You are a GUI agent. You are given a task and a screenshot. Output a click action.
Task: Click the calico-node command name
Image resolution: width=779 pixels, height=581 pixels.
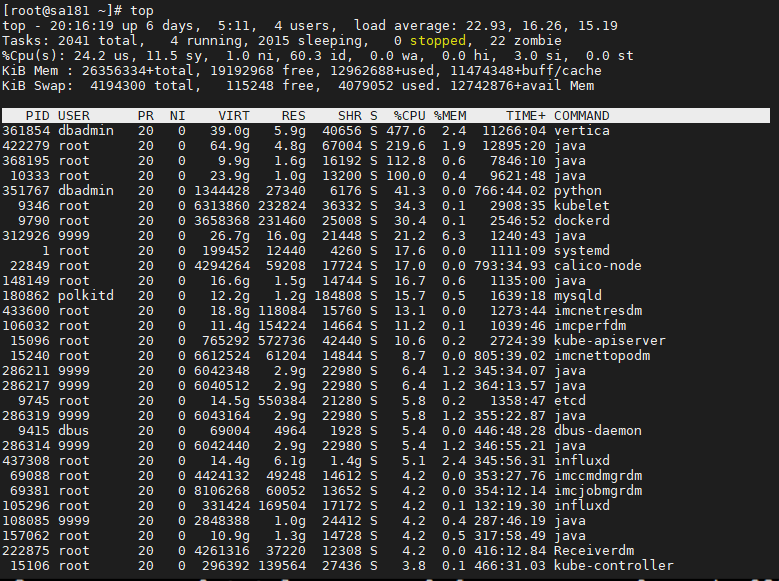click(x=597, y=265)
